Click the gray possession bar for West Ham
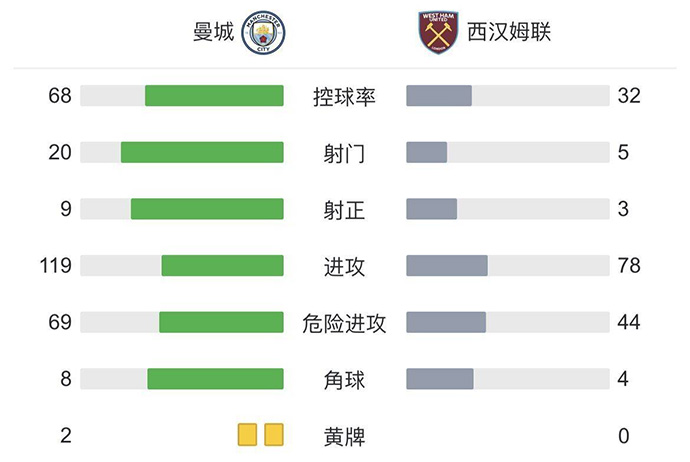Viewport: 690px width, 462px height. [439, 96]
